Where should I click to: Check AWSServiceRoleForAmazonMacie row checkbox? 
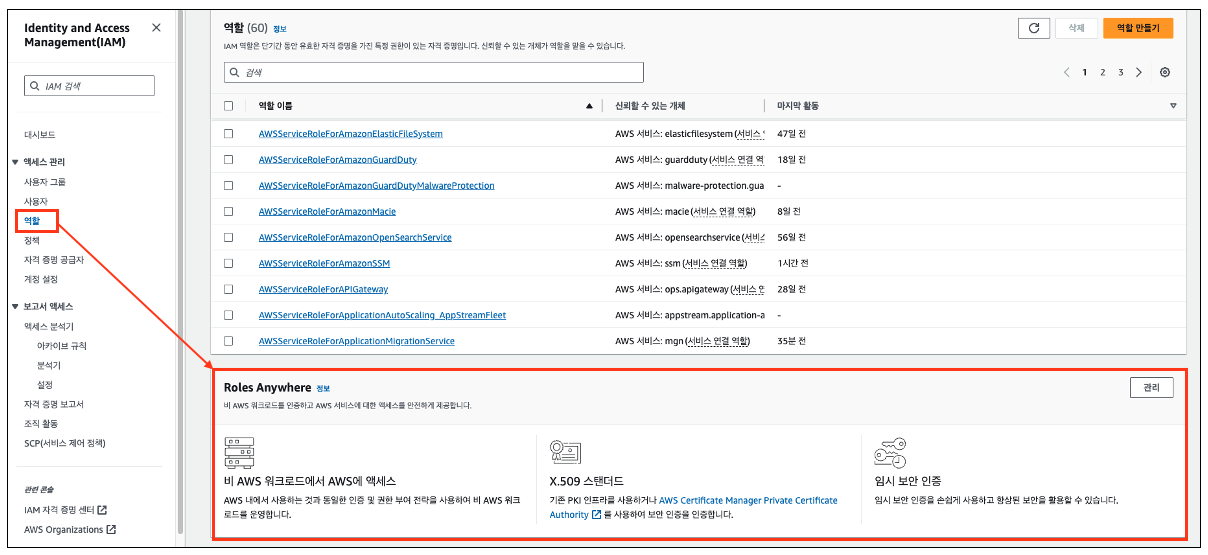[229, 211]
